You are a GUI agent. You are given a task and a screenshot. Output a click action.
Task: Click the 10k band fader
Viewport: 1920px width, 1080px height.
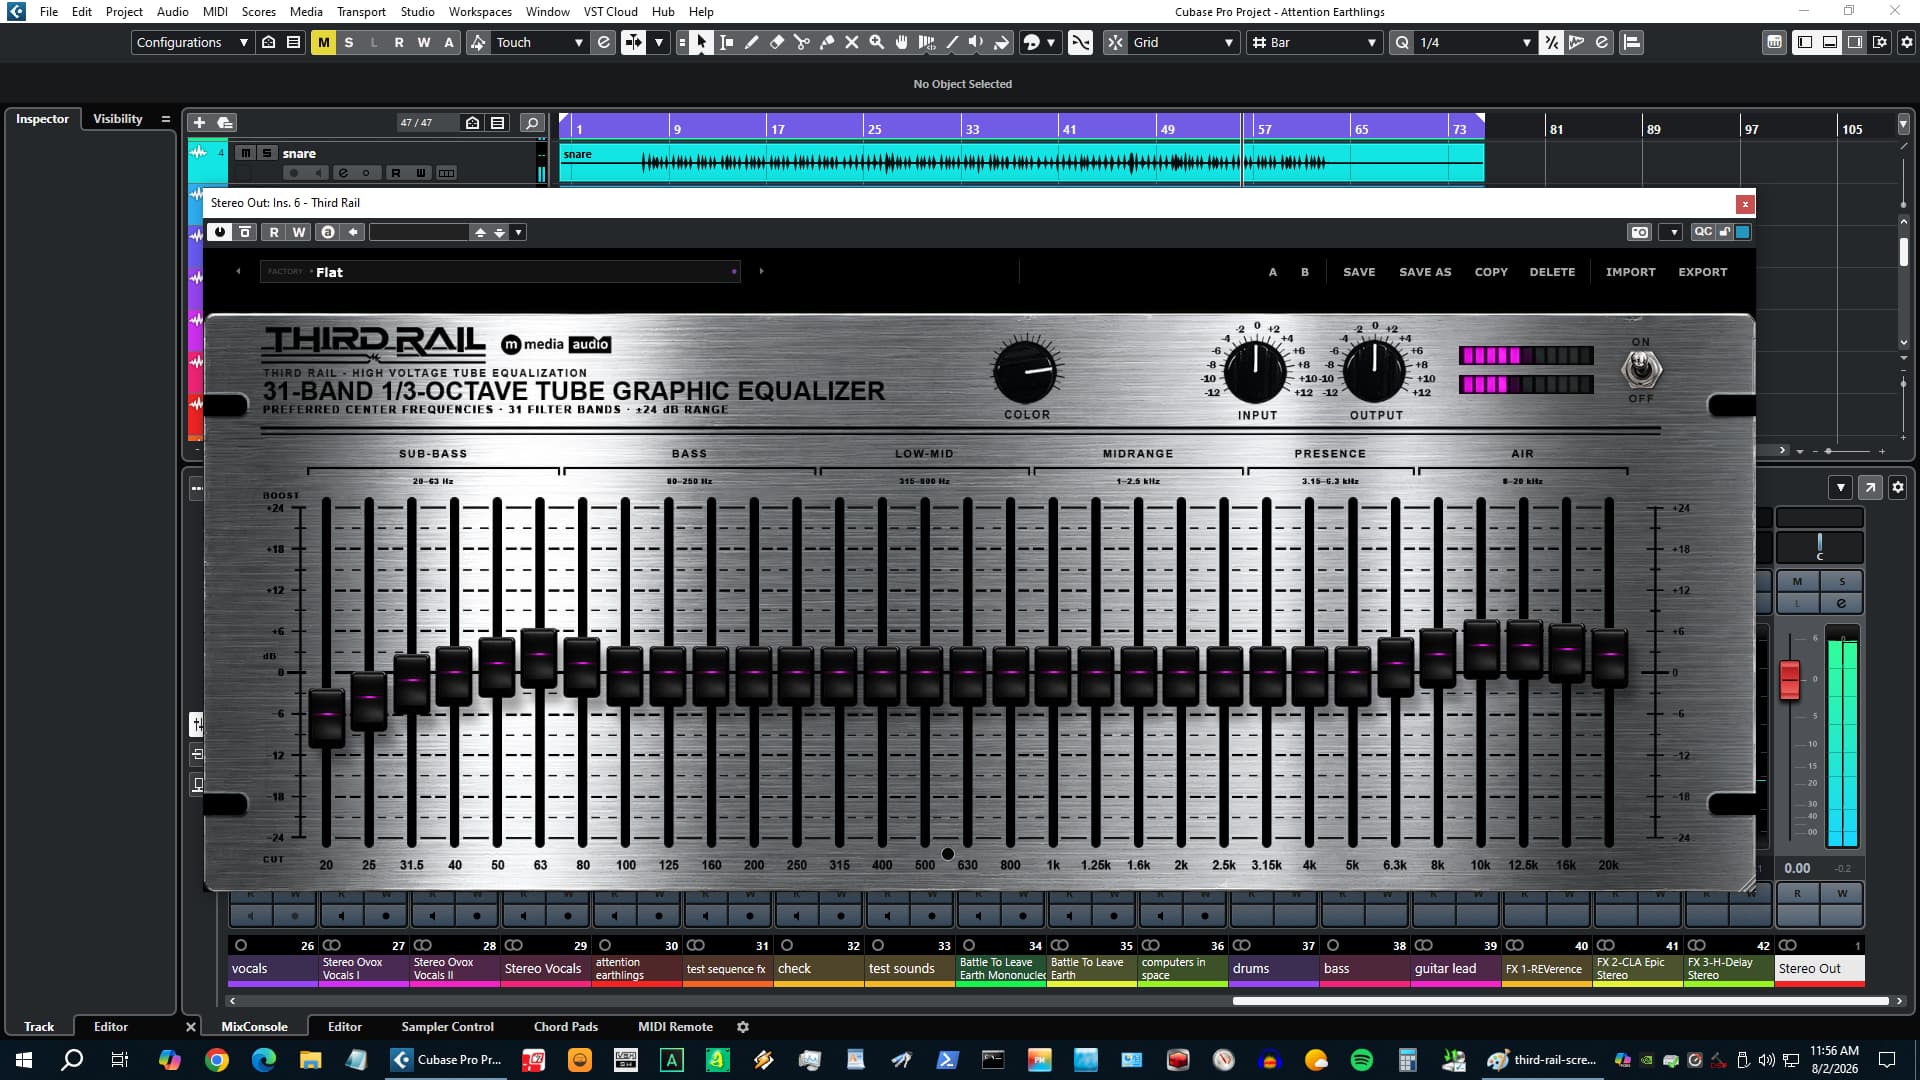click(x=1481, y=648)
